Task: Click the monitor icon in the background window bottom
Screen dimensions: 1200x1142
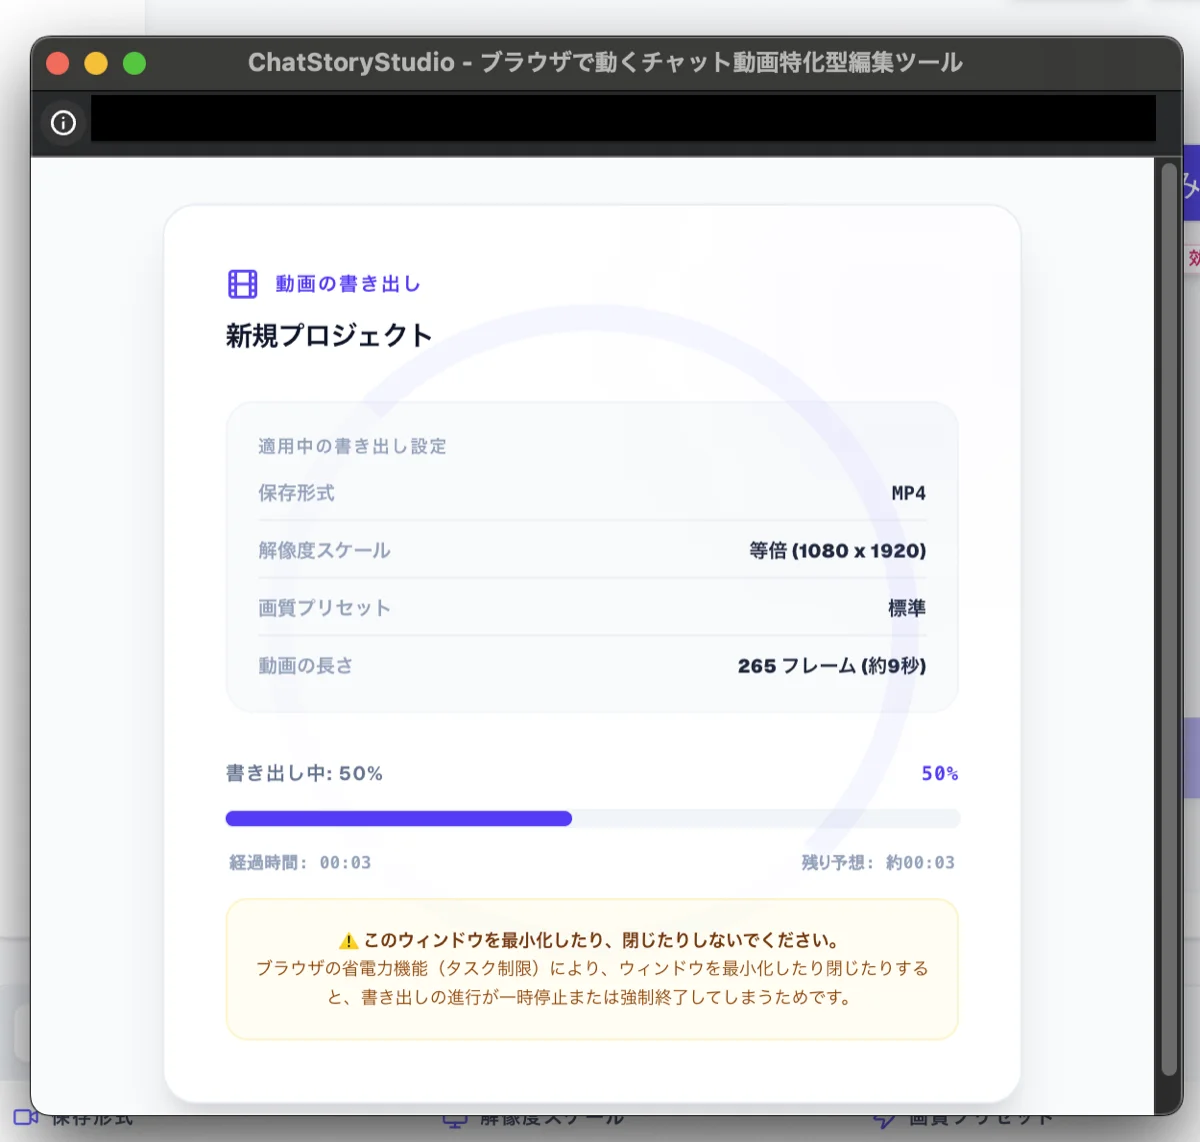Action: click(x=455, y=1121)
